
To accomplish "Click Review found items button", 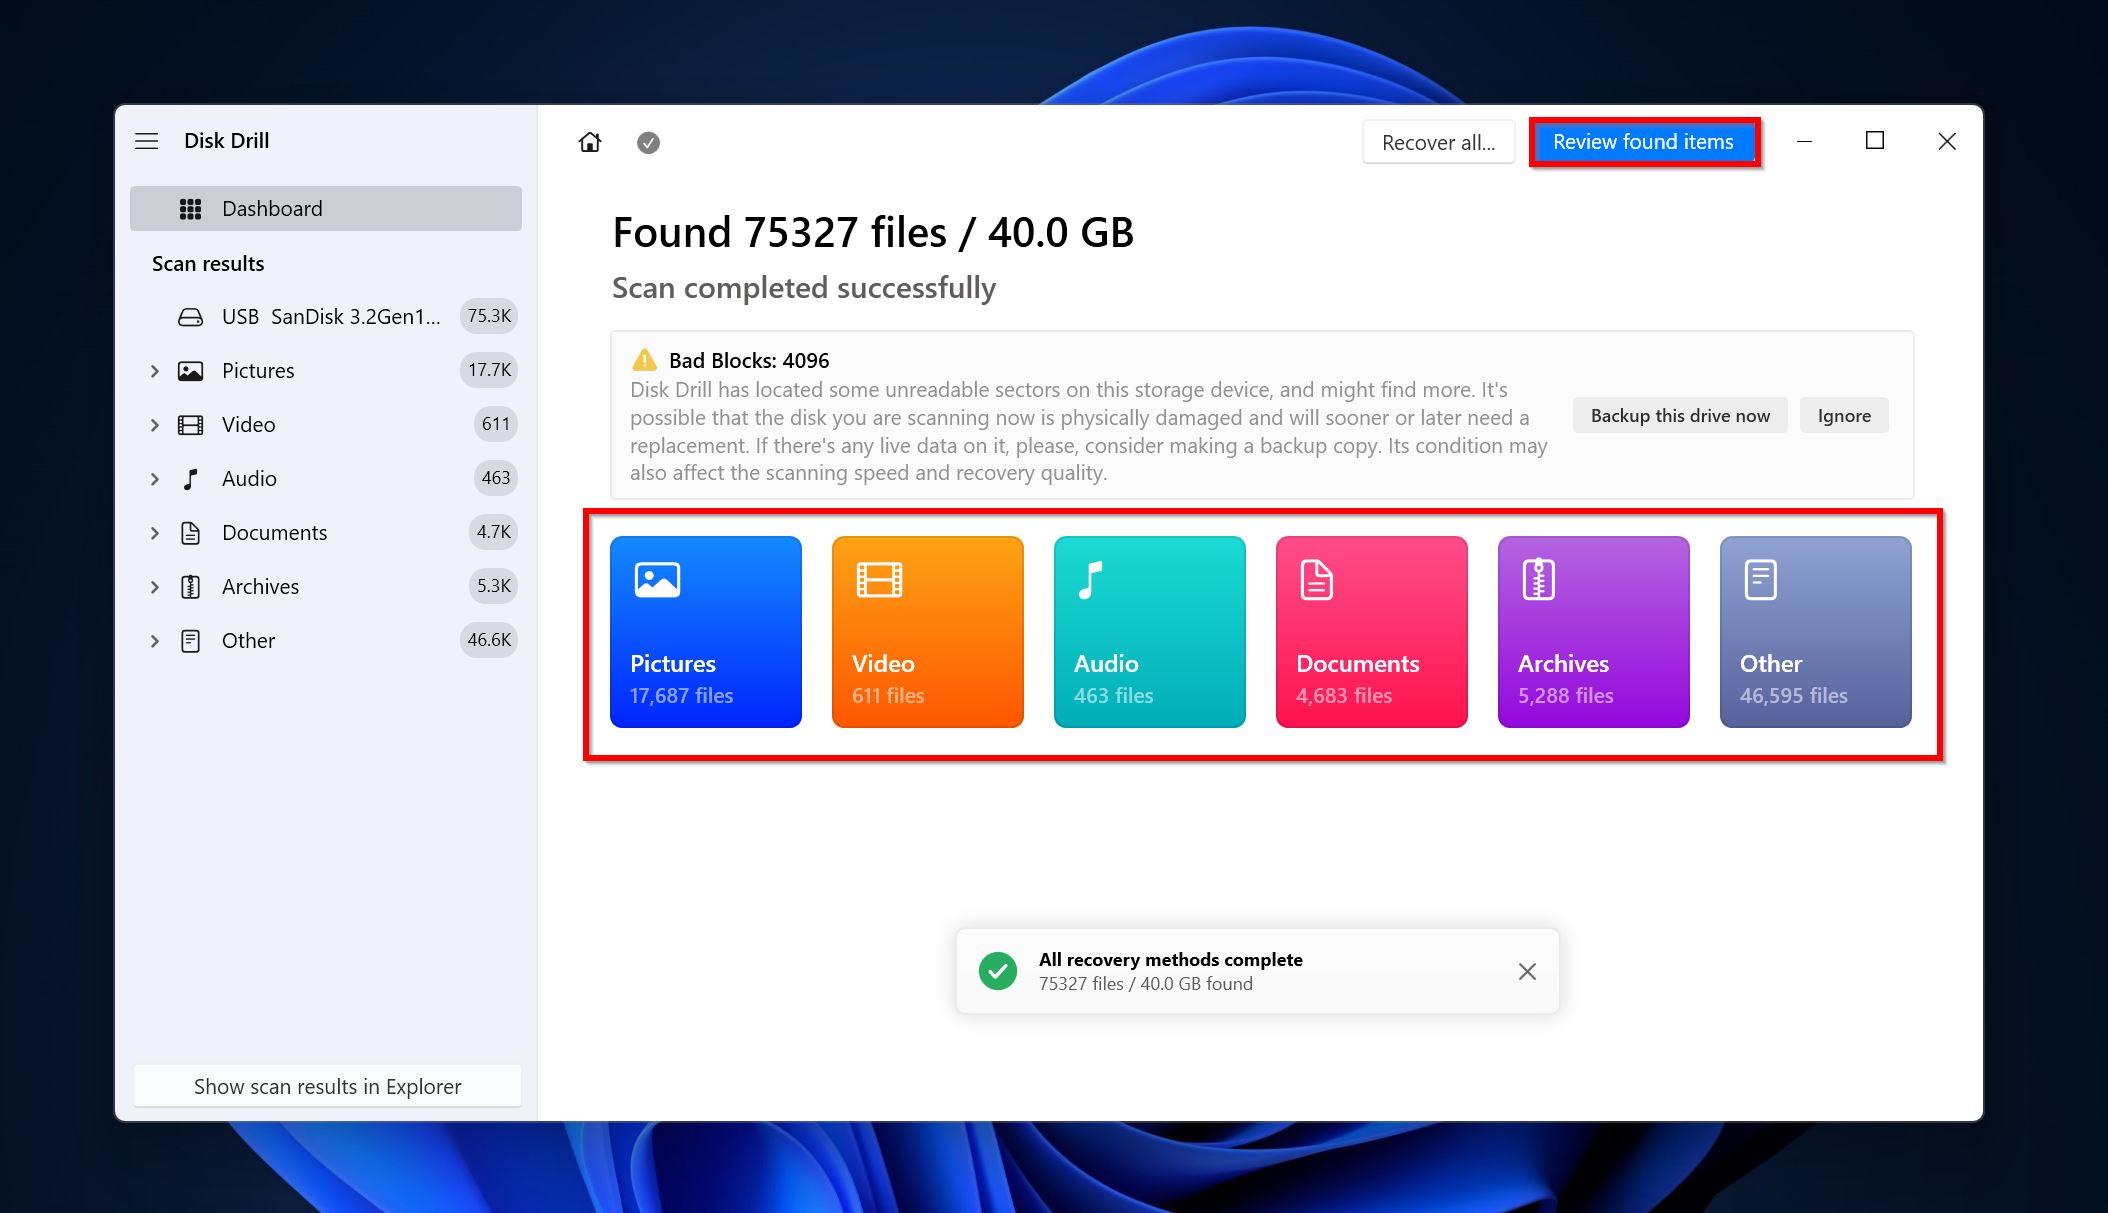I will point(1643,140).
